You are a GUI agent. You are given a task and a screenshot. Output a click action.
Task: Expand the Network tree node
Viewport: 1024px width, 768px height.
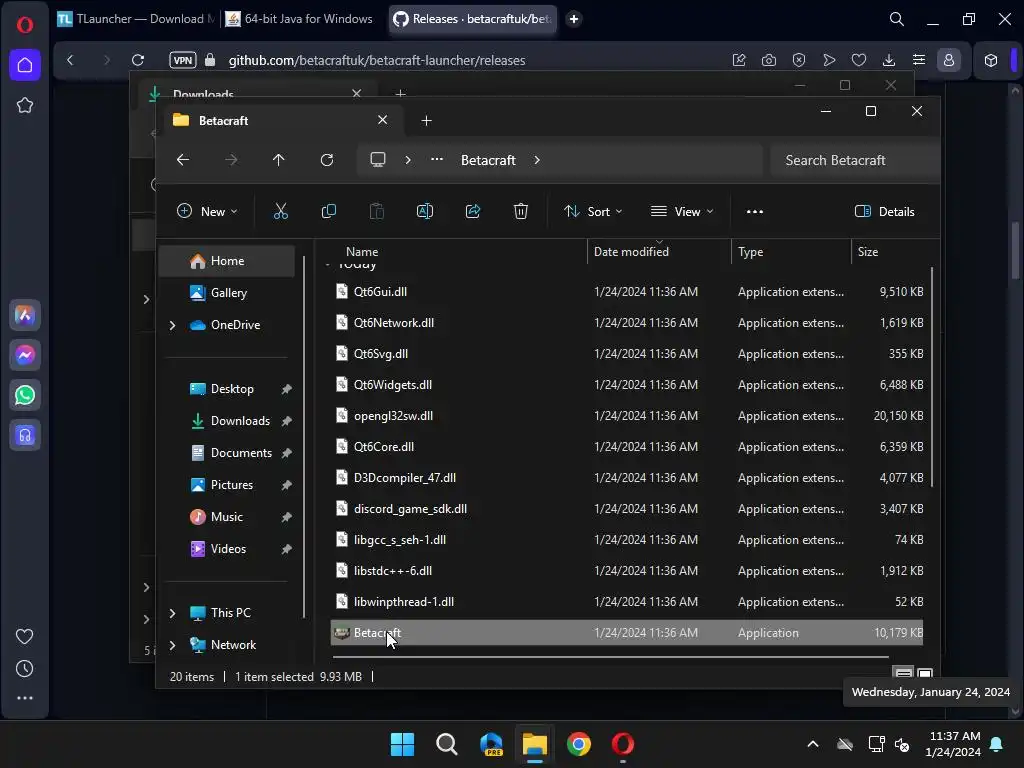[172, 645]
